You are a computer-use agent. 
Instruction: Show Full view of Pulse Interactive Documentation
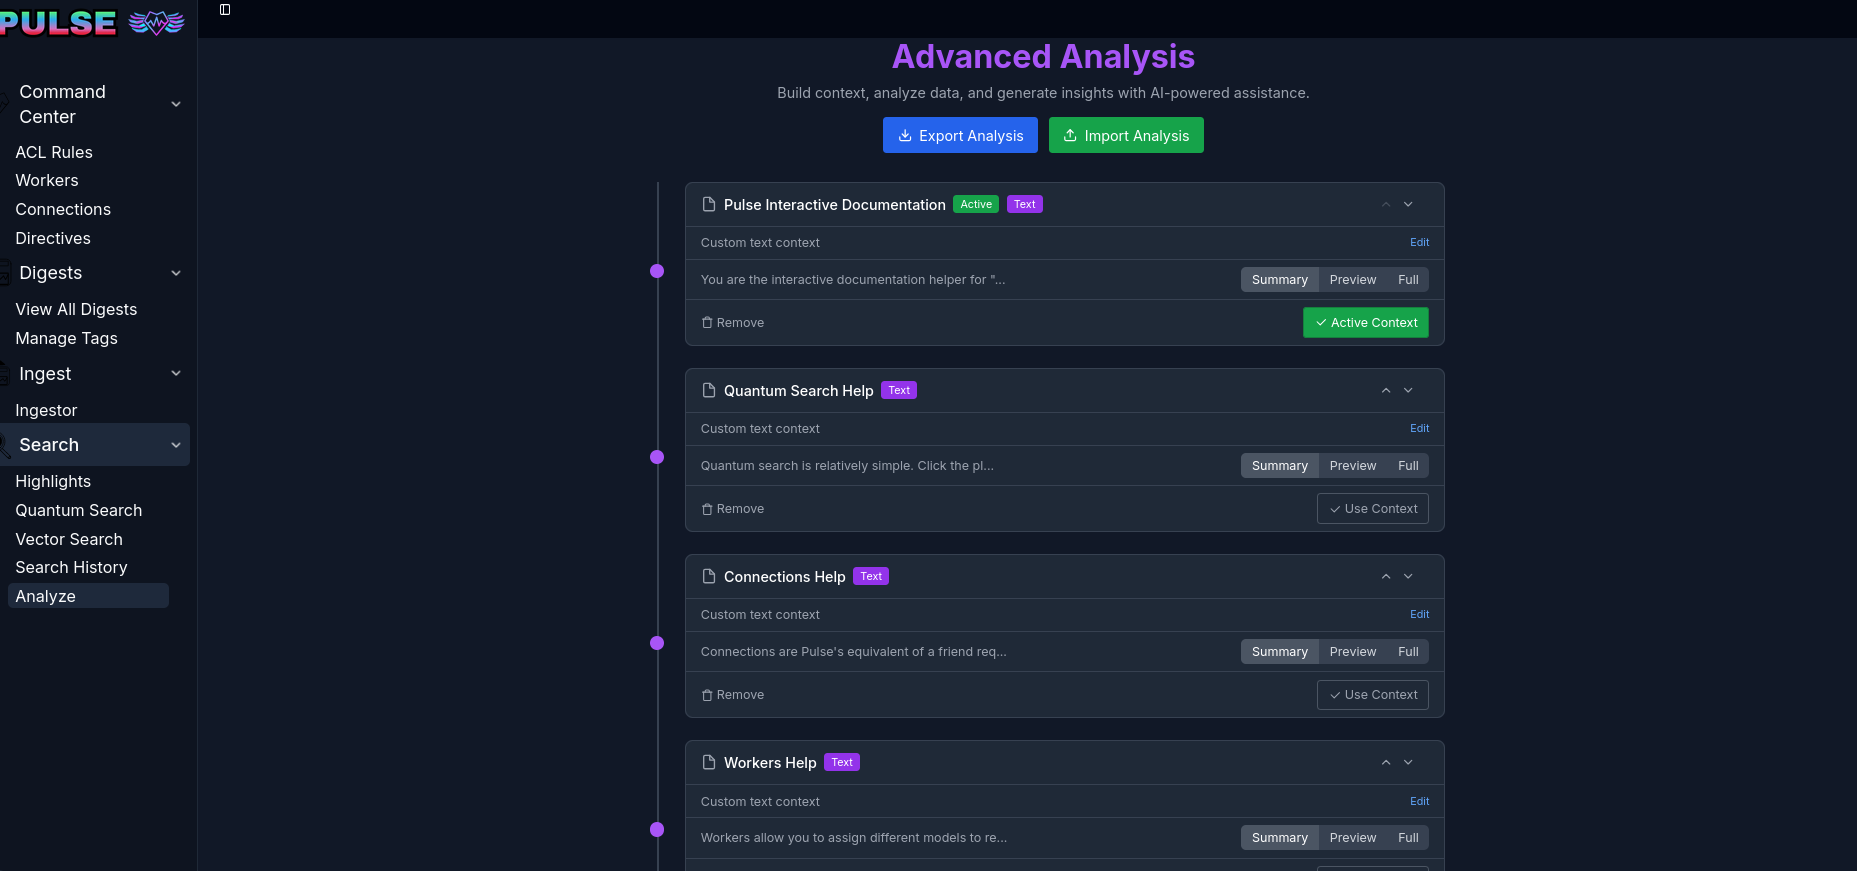tap(1408, 280)
